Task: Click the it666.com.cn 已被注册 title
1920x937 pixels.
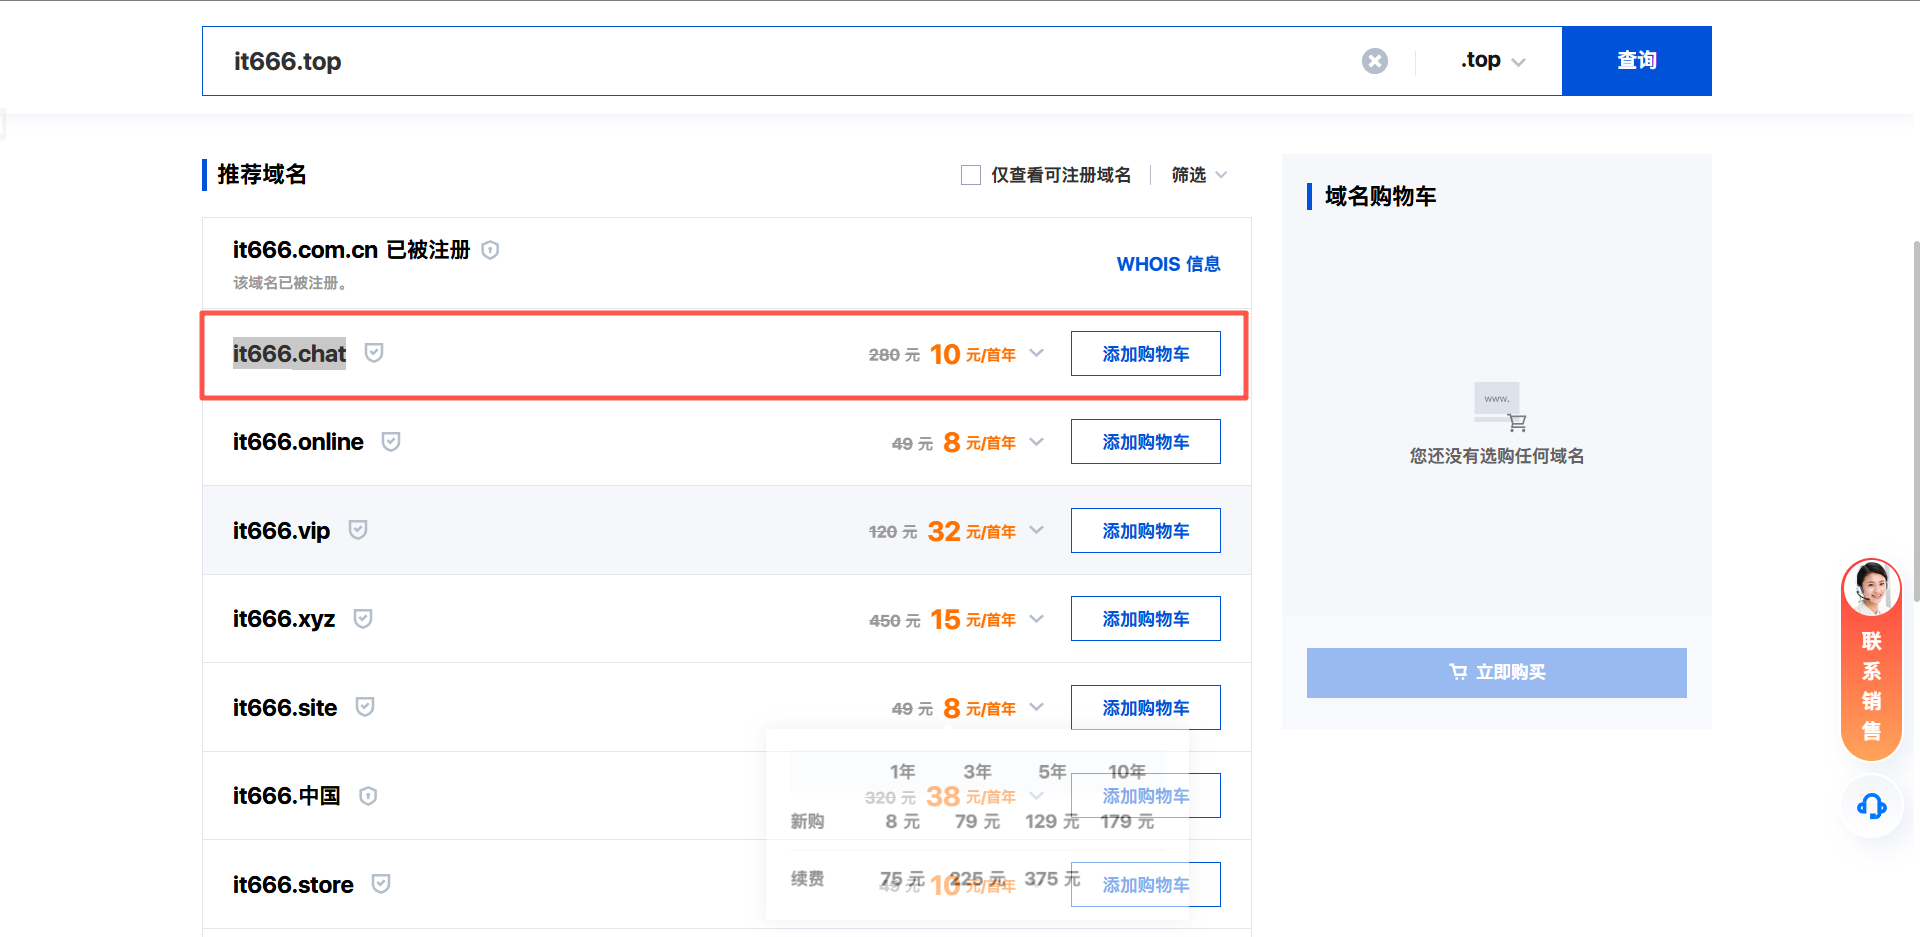Action: tap(351, 250)
